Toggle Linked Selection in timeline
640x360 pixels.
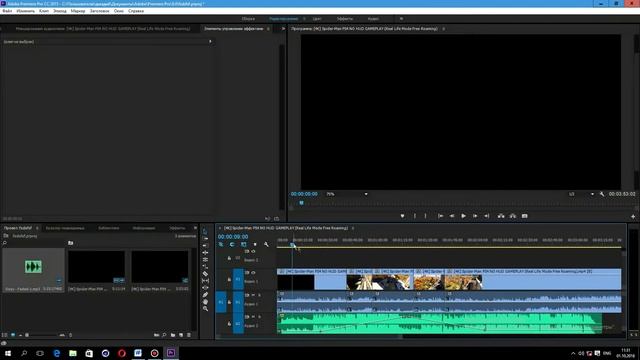(244, 244)
